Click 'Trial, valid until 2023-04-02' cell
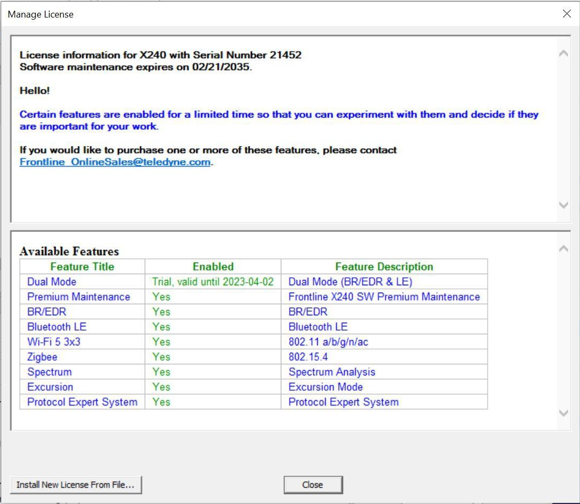Viewport: 580px width, 504px height. click(x=213, y=281)
